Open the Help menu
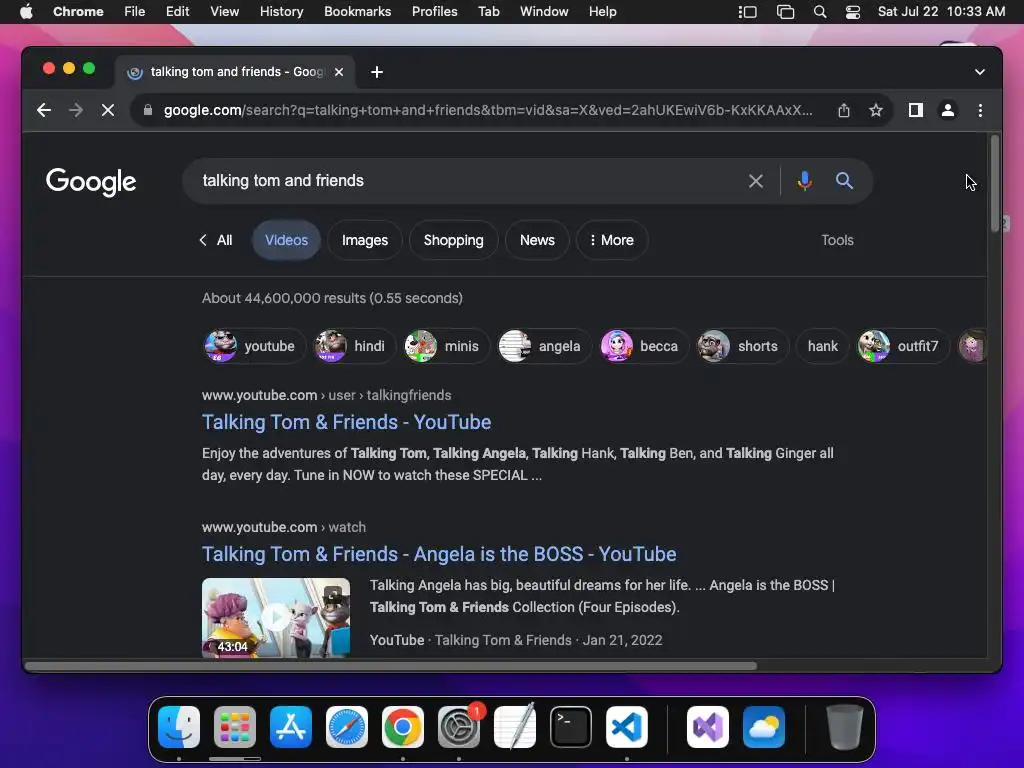 [x=602, y=12]
